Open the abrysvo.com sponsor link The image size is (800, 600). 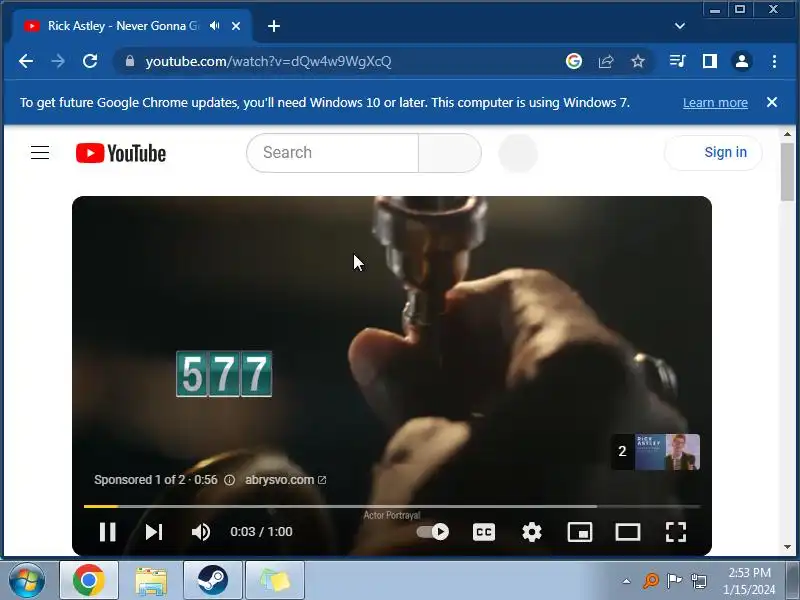[x=285, y=480]
